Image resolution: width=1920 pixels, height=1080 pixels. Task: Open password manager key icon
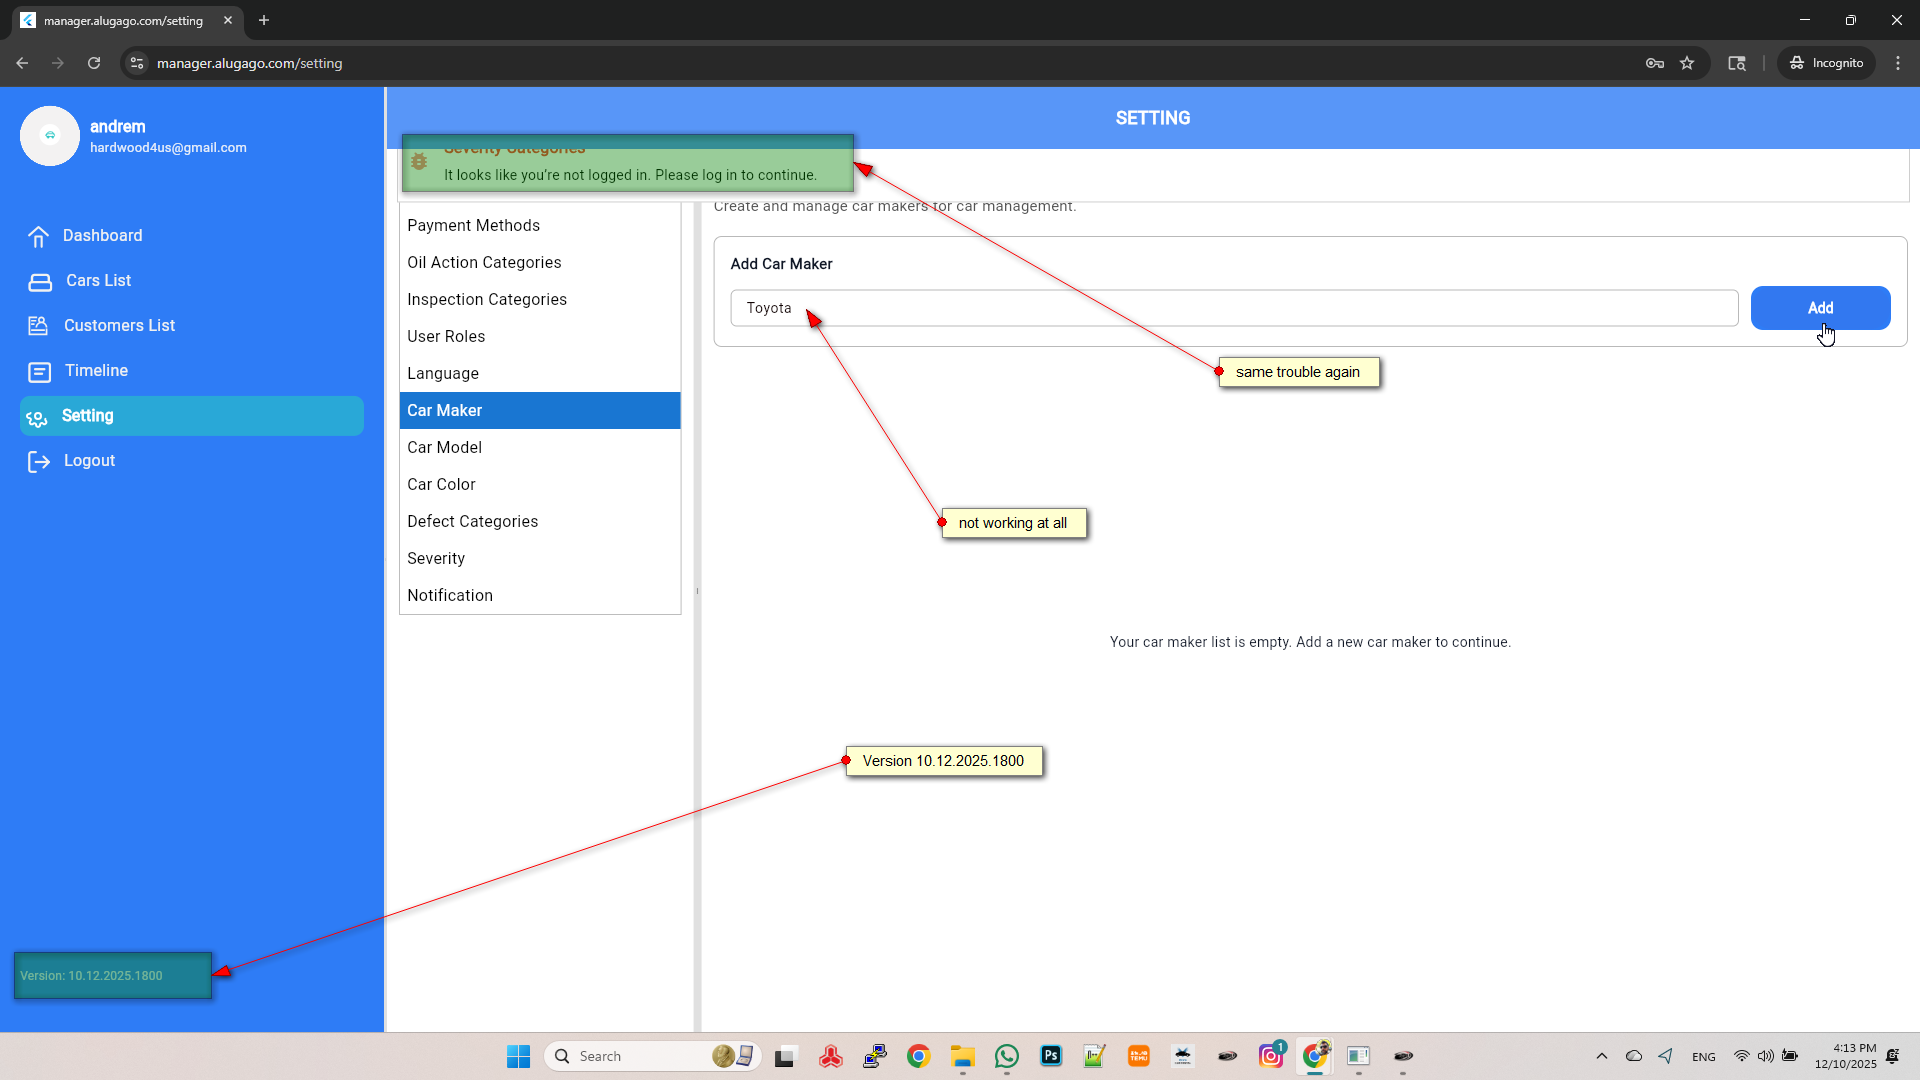click(x=1654, y=63)
